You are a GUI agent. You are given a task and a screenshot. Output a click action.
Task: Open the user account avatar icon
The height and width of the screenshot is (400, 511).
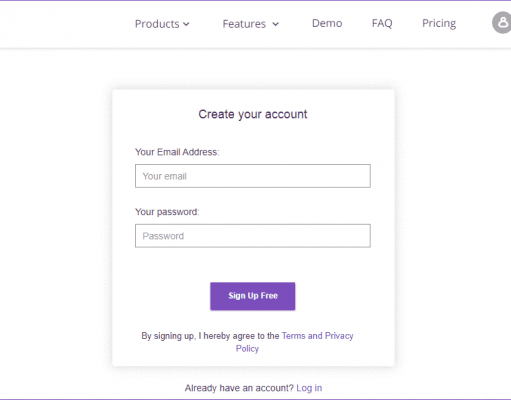pos(502,23)
